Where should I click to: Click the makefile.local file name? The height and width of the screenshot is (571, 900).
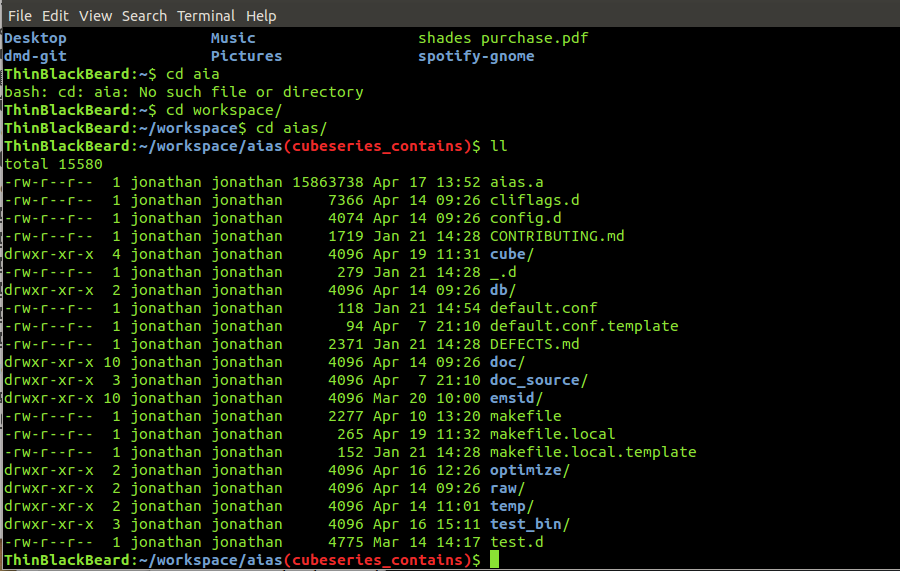point(552,434)
